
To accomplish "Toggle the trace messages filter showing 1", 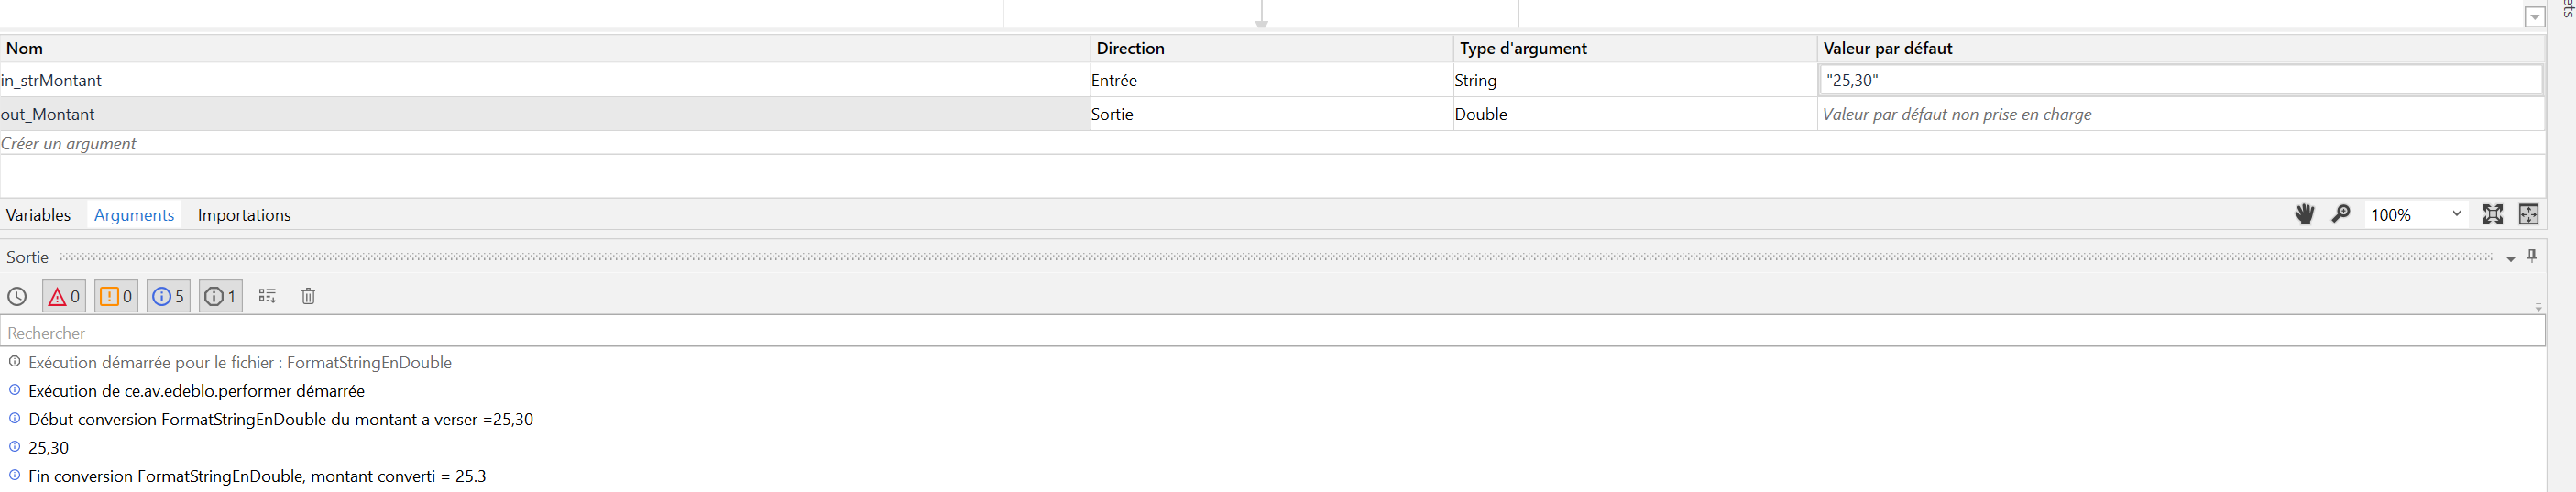I will (x=220, y=296).
